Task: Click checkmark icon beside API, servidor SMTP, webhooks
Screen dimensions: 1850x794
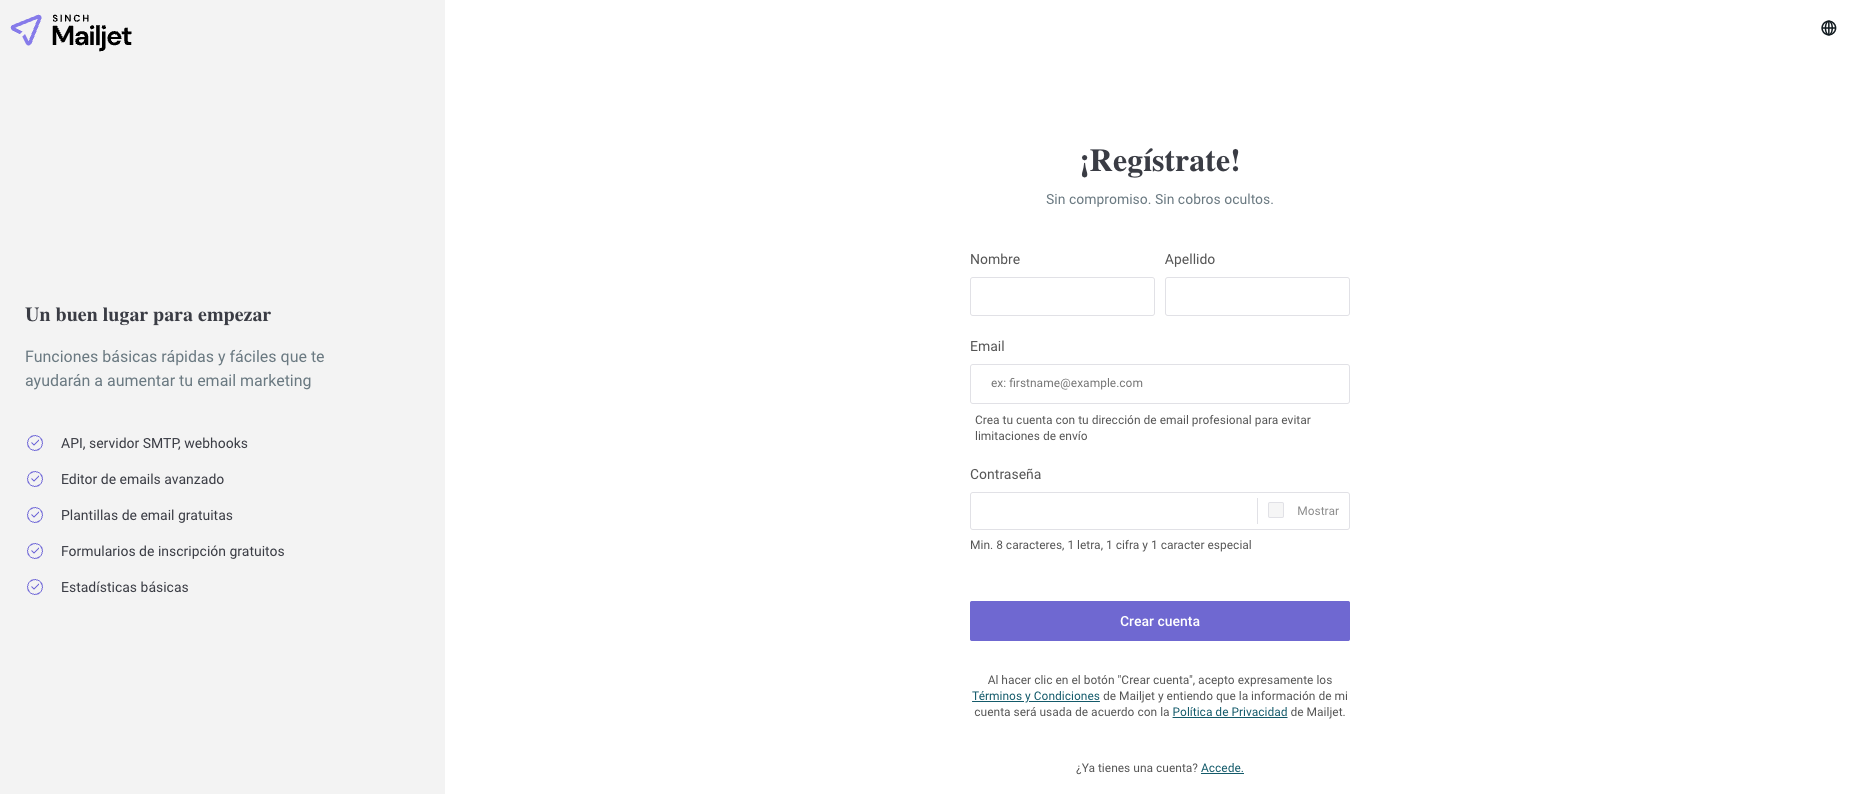Action: tap(35, 443)
